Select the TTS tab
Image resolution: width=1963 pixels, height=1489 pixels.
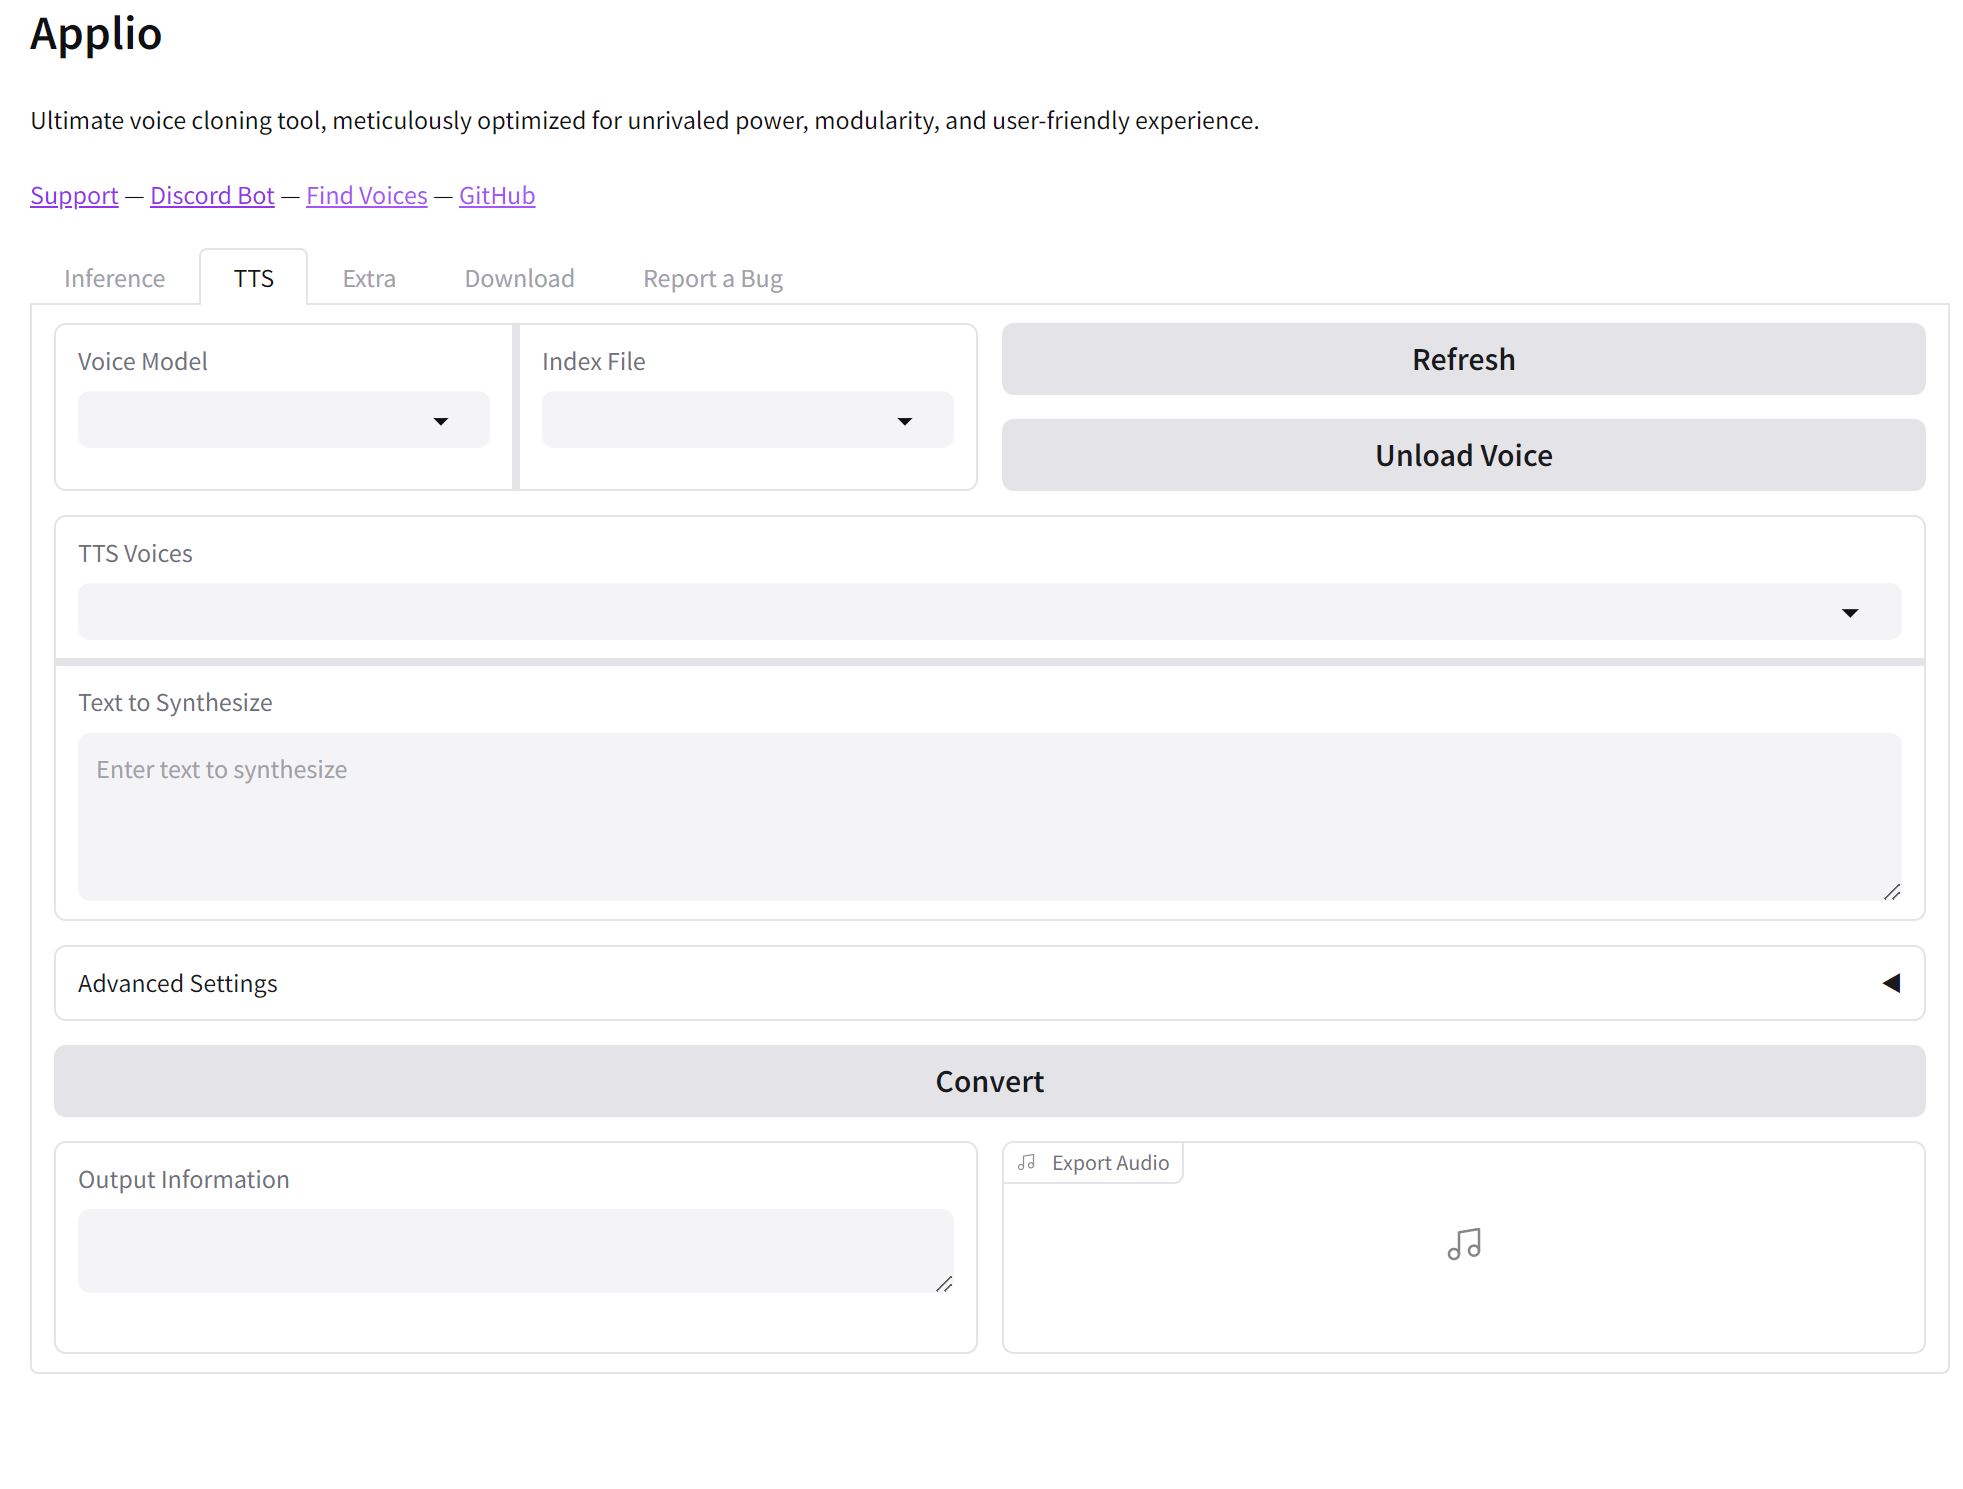(253, 278)
